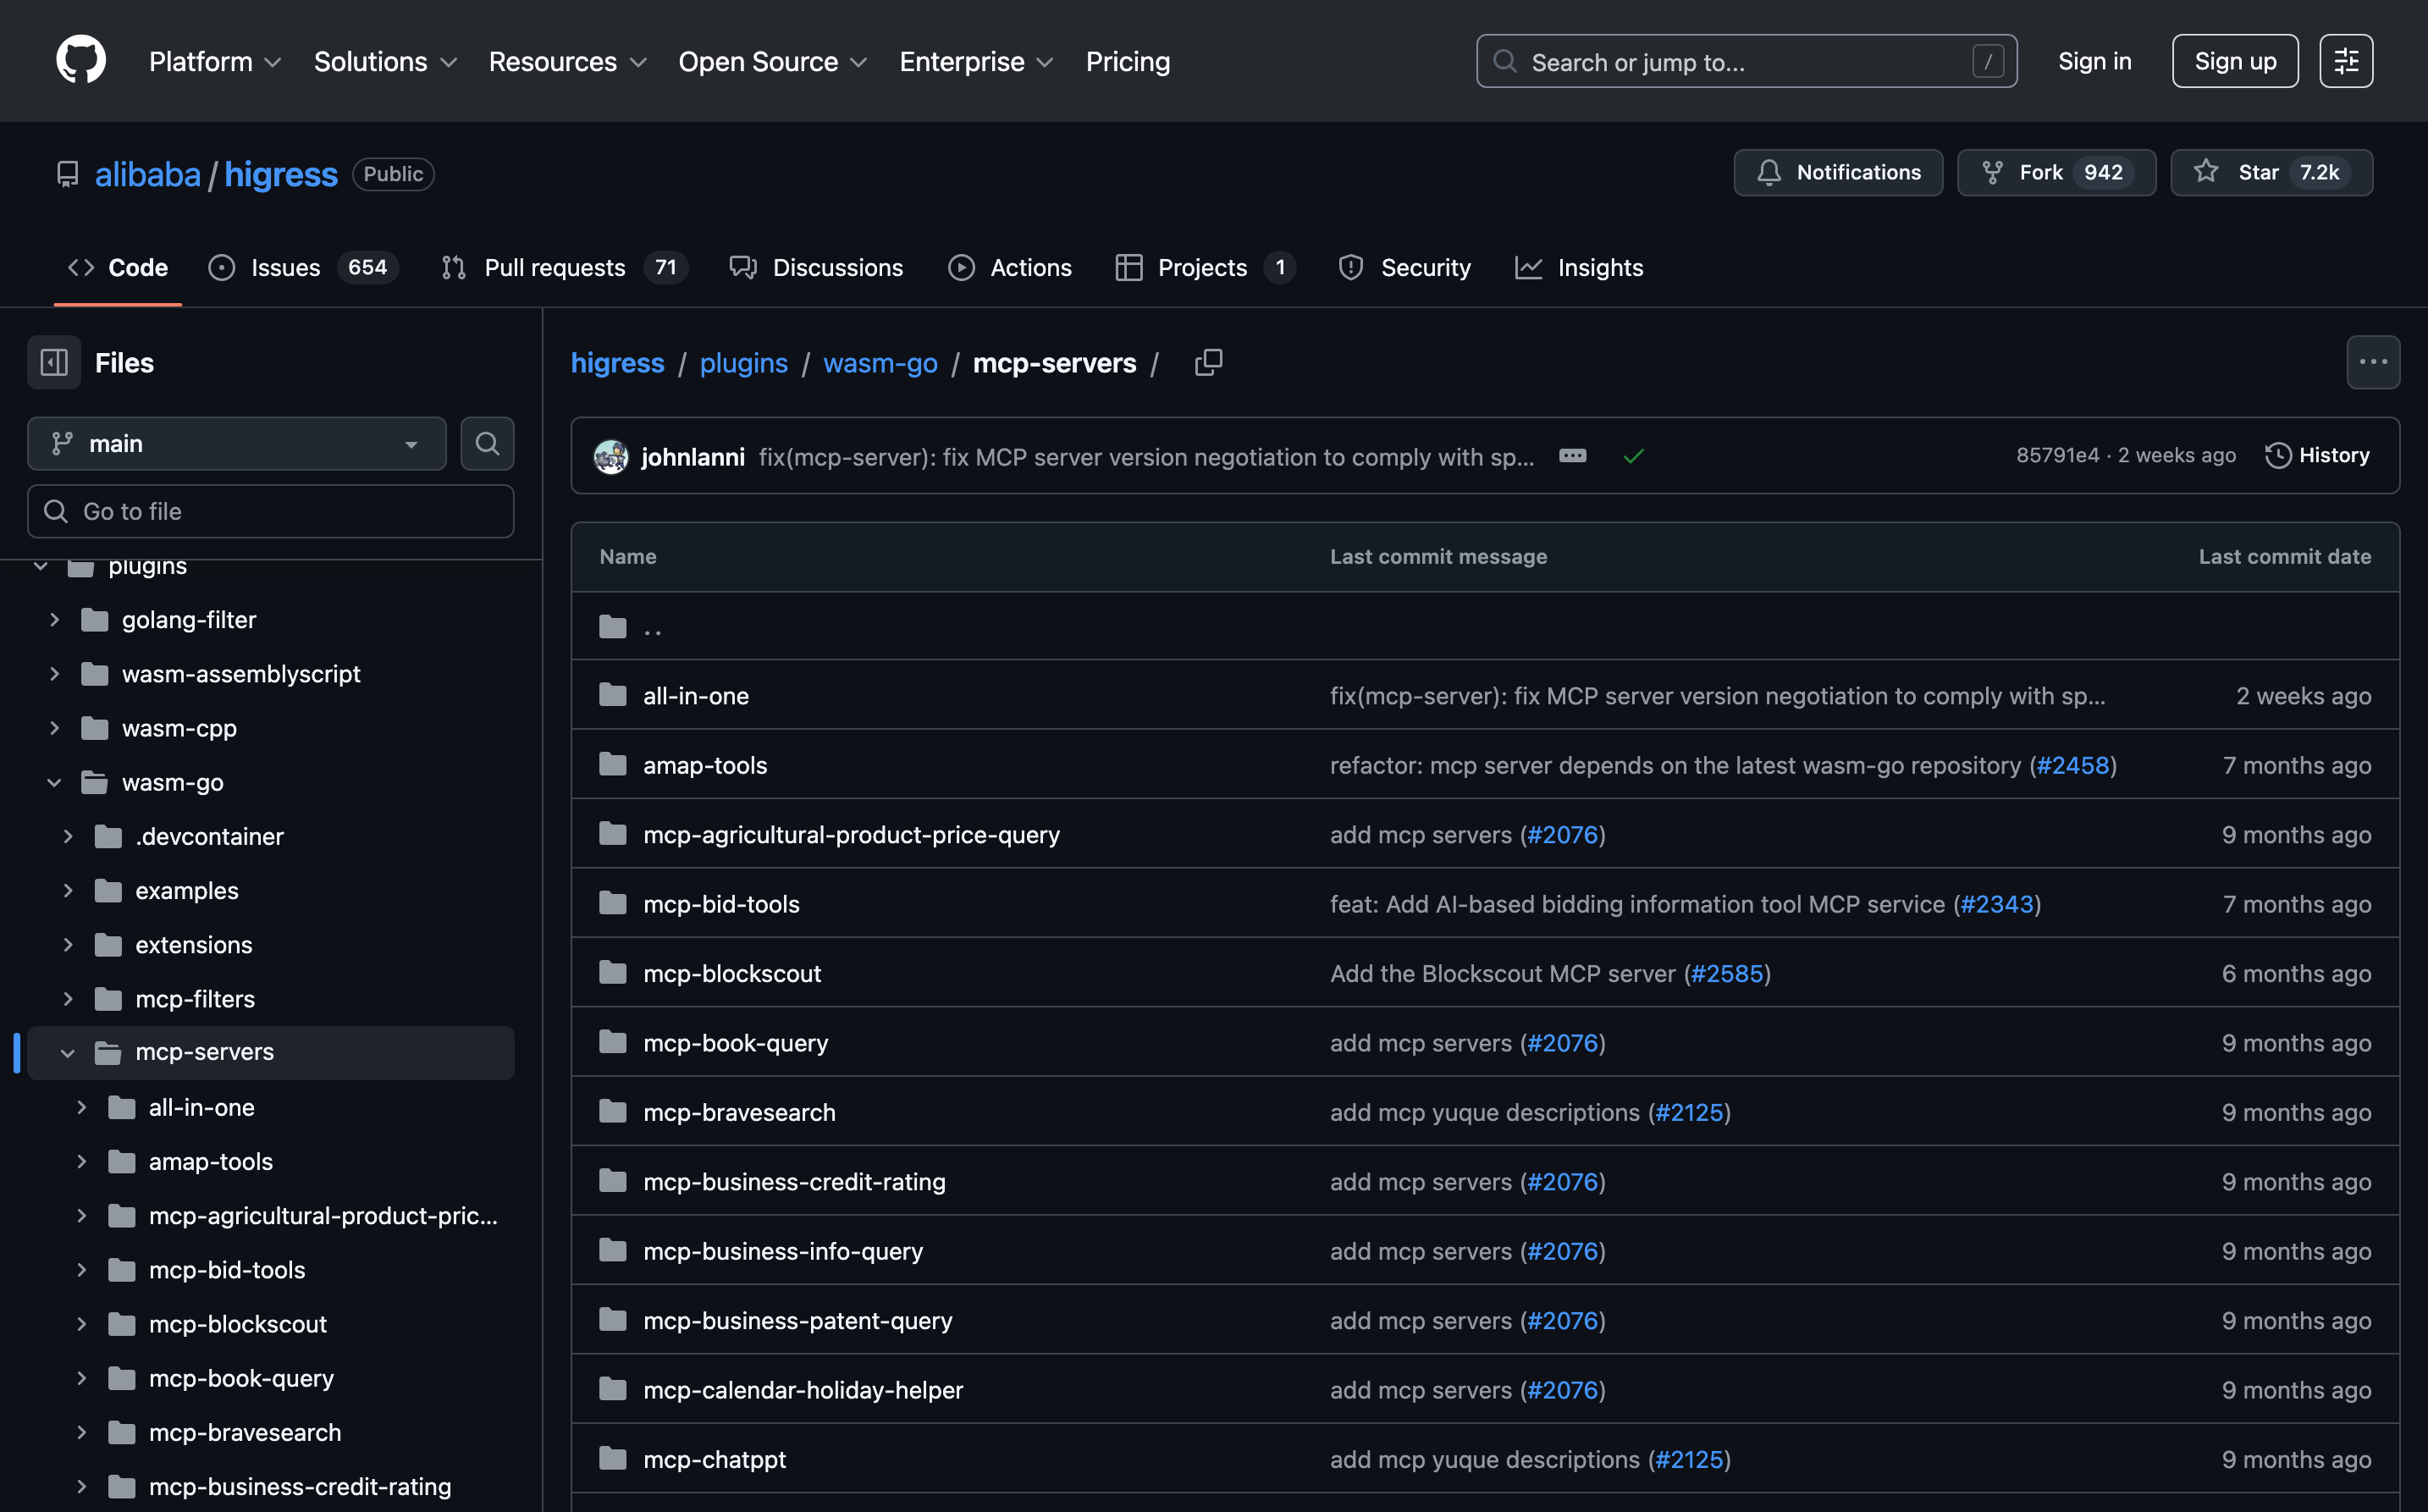Click the GitHub logo icon
2428x1512 pixels.
click(x=80, y=60)
